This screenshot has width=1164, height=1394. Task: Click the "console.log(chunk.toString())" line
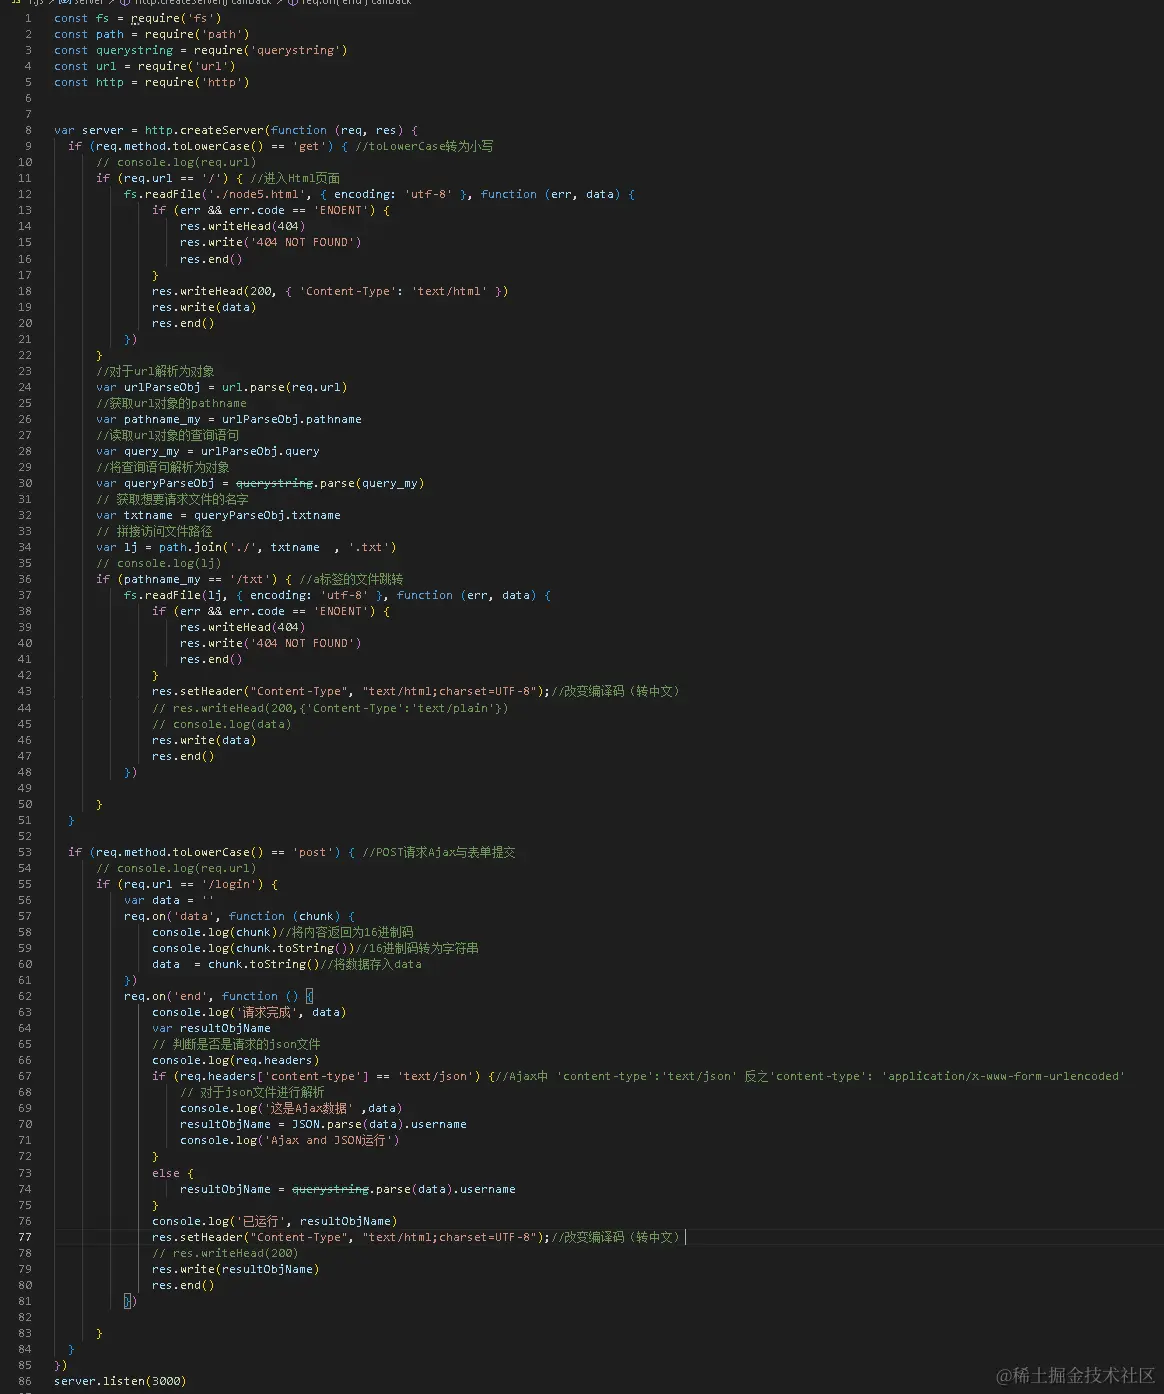point(315,948)
